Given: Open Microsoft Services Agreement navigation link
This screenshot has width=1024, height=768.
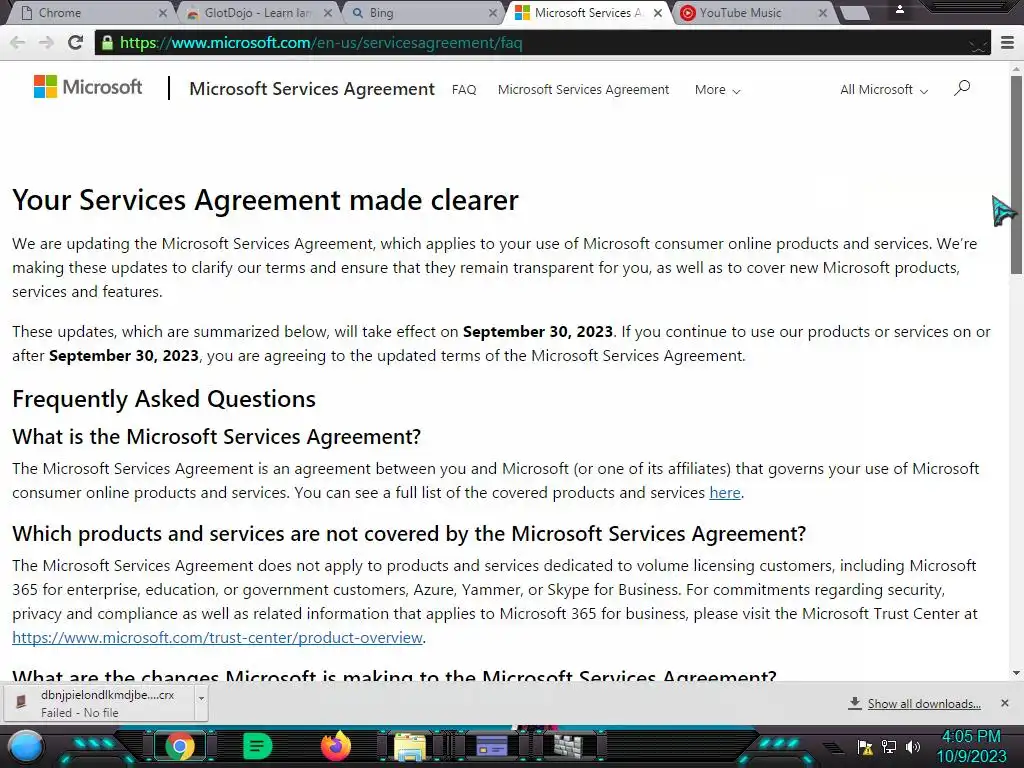Looking at the screenshot, I should click(583, 89).
